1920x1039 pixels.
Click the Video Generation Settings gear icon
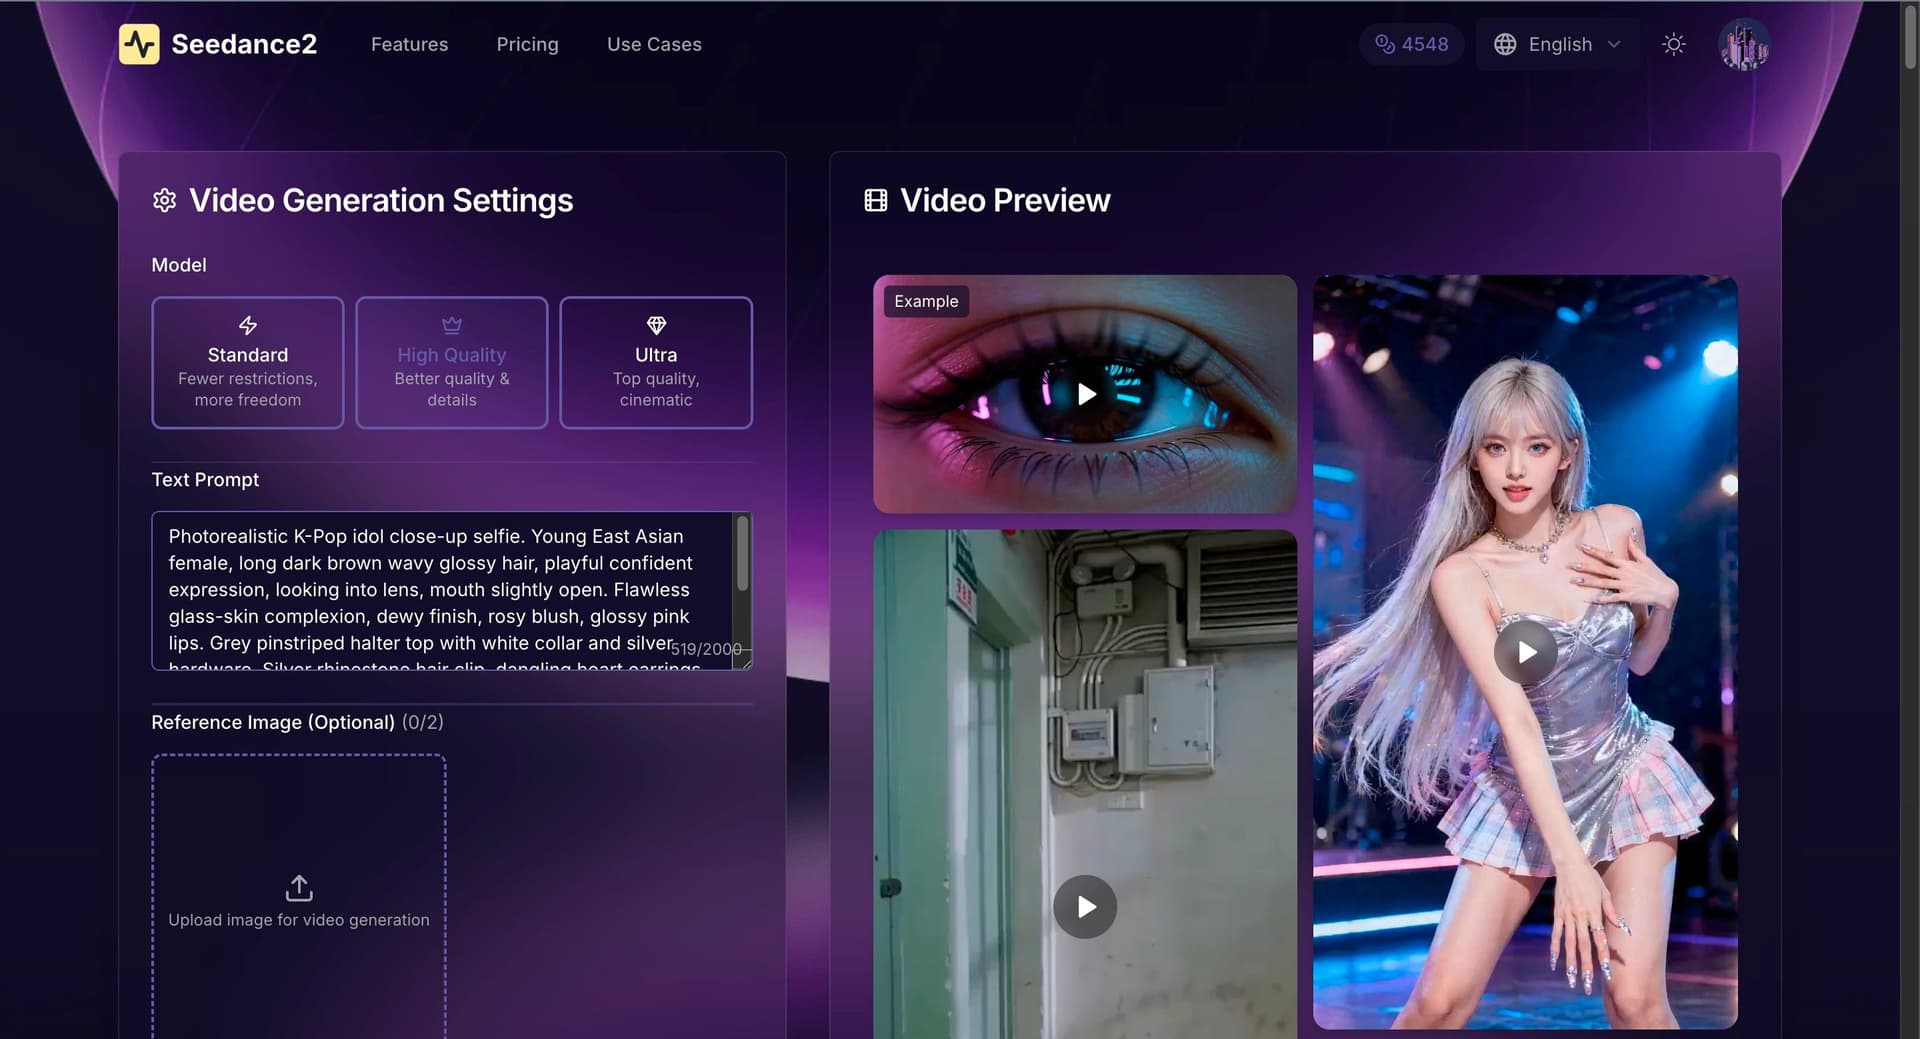pyautogui.click(x=165, y=200)
